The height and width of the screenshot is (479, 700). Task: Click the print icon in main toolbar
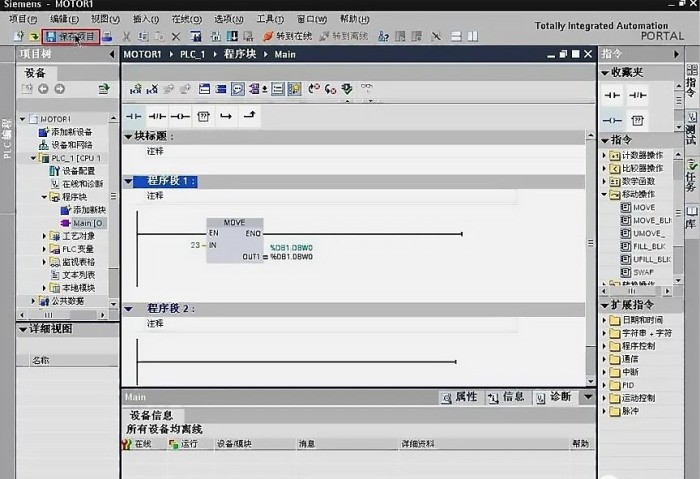coord(107,37)
